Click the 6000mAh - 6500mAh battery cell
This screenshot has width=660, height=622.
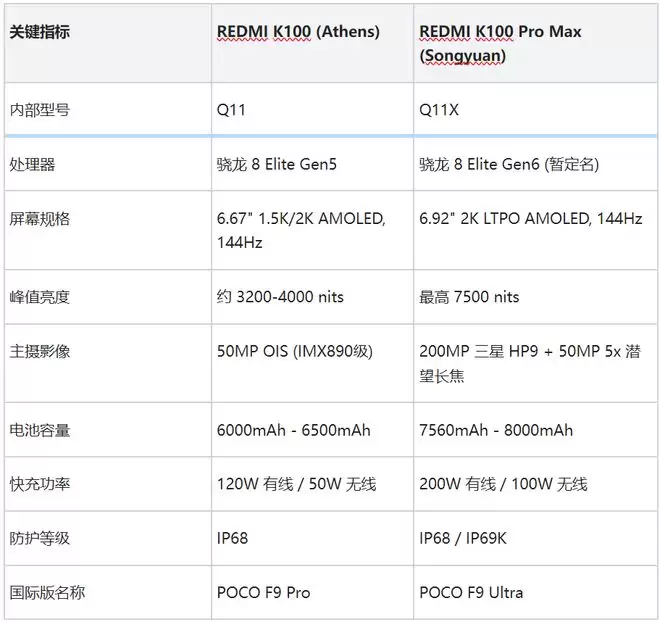pos(293,430)
